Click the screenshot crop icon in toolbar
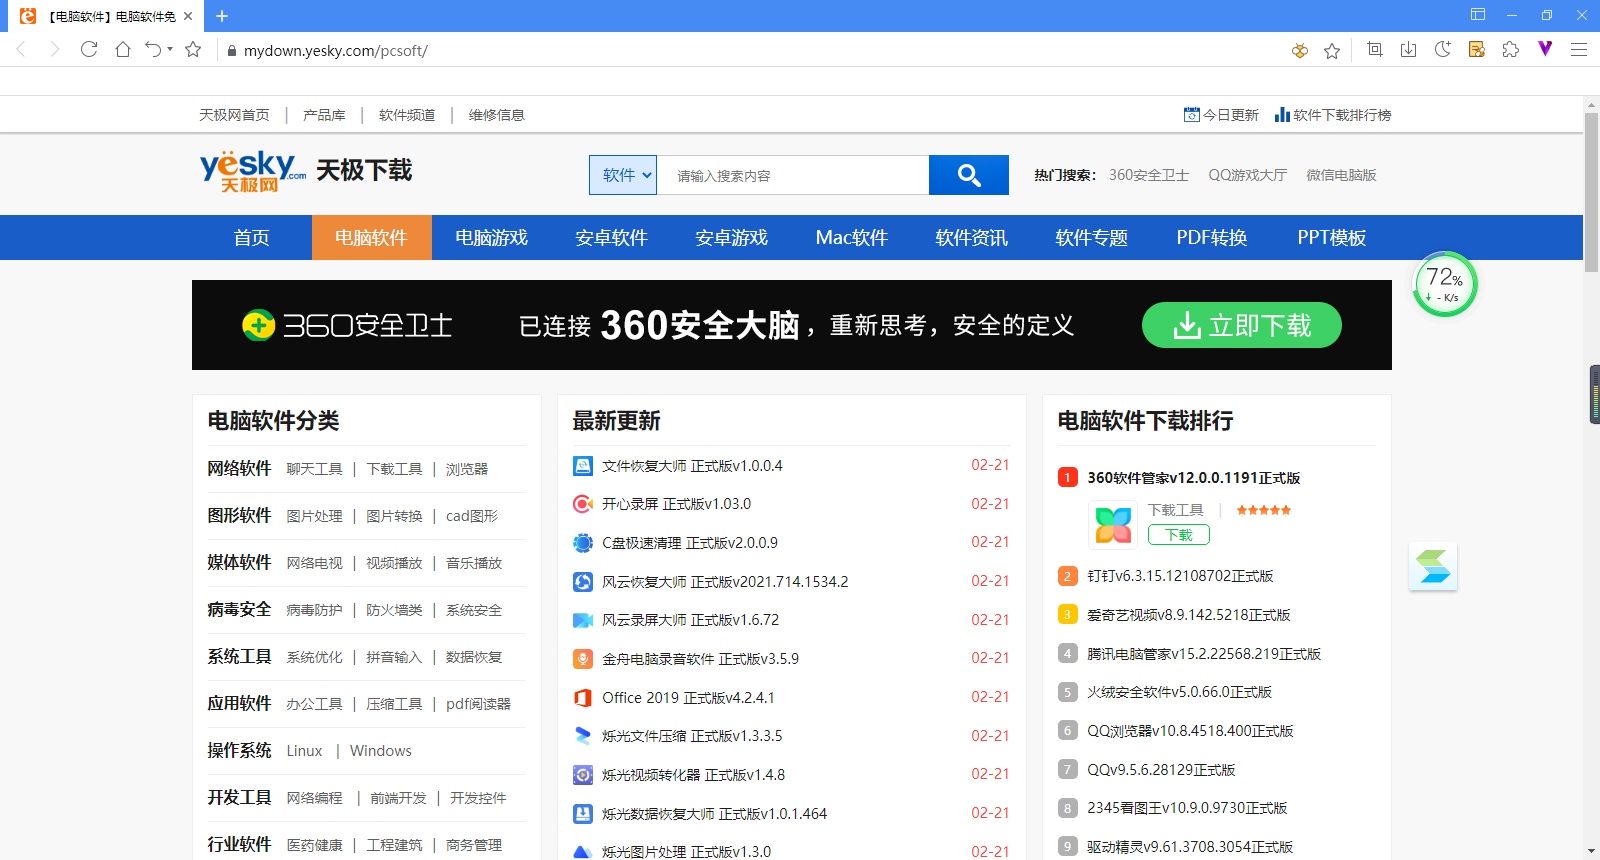Image resolution: width=1600 pixels, height=860 pixels. [1375, 49]
